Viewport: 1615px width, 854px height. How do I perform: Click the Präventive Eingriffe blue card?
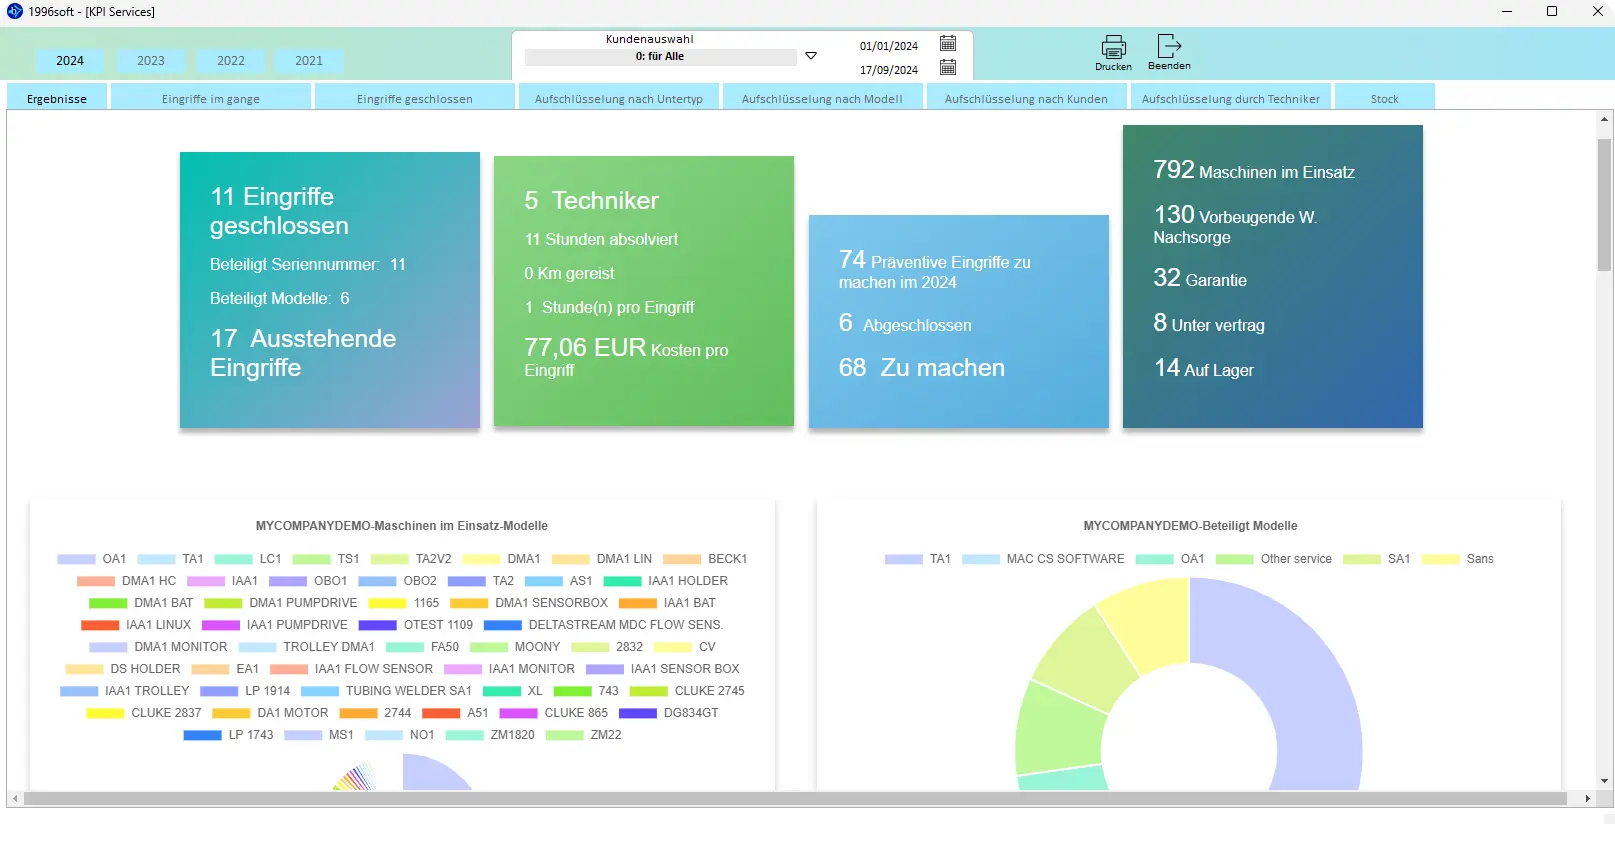[x=959, y=321]
